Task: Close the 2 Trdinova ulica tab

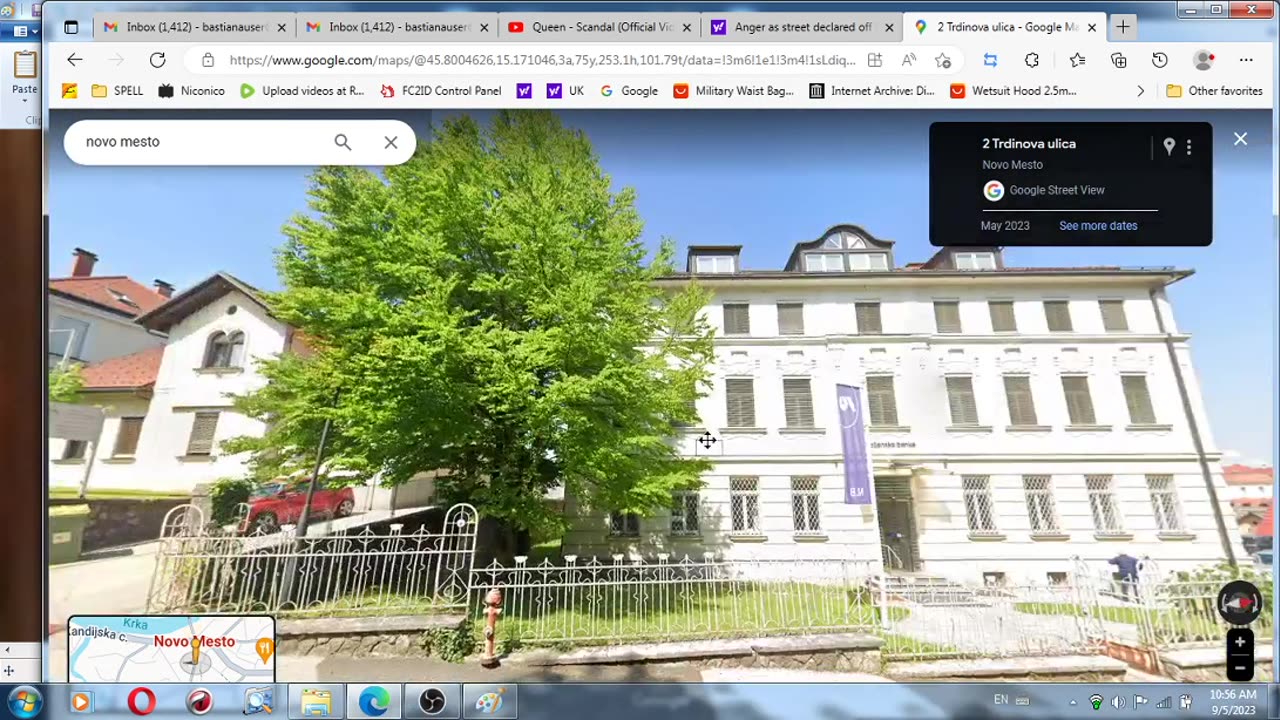Action: coord(1092,27)
